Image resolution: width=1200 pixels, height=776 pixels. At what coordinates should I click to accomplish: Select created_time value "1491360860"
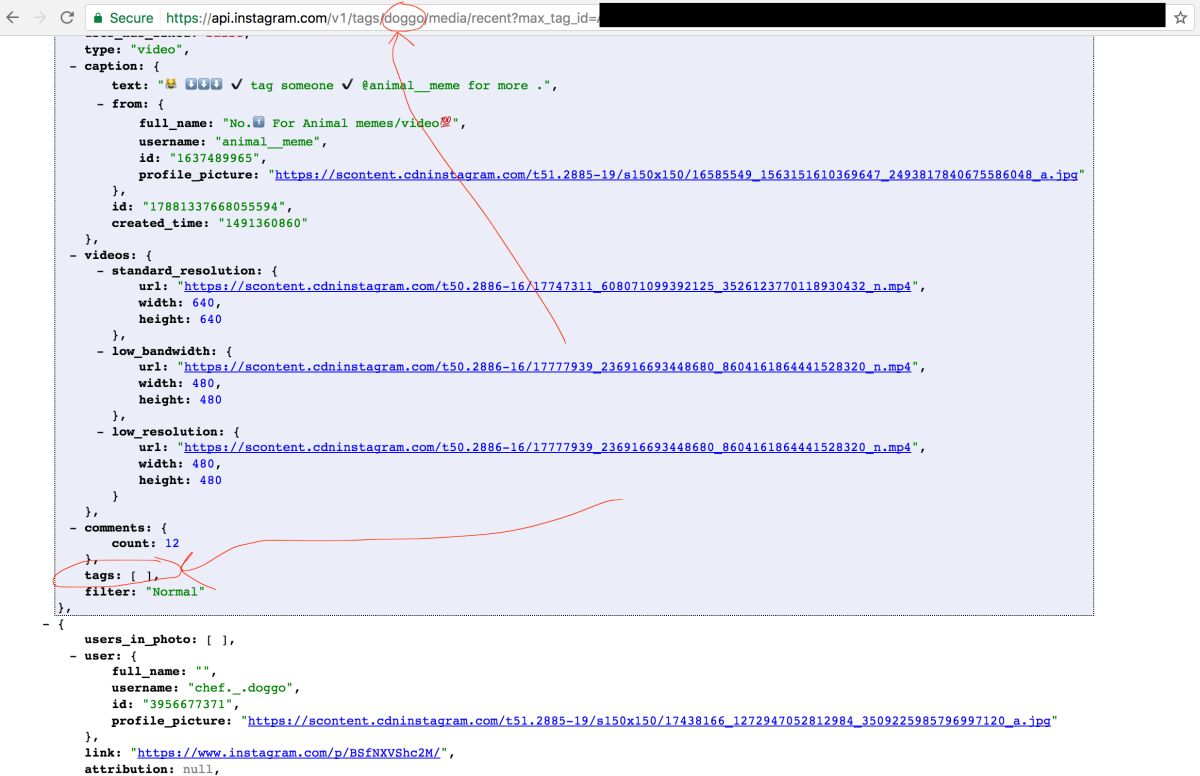click(x=262, y=223)
